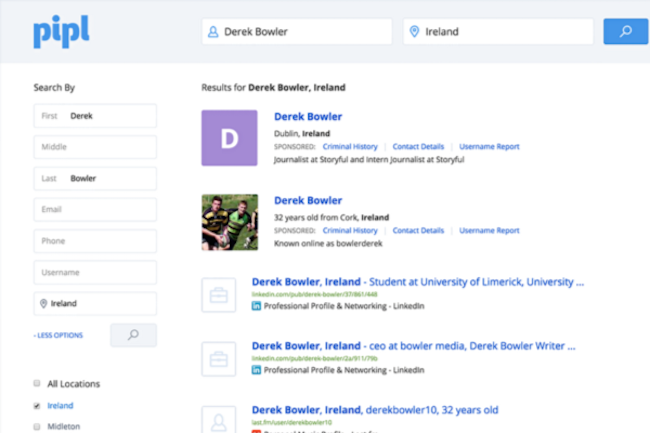650x433 pixels.
Task: Collapse search fields with Less Options
Action: [x=58, y=335]
